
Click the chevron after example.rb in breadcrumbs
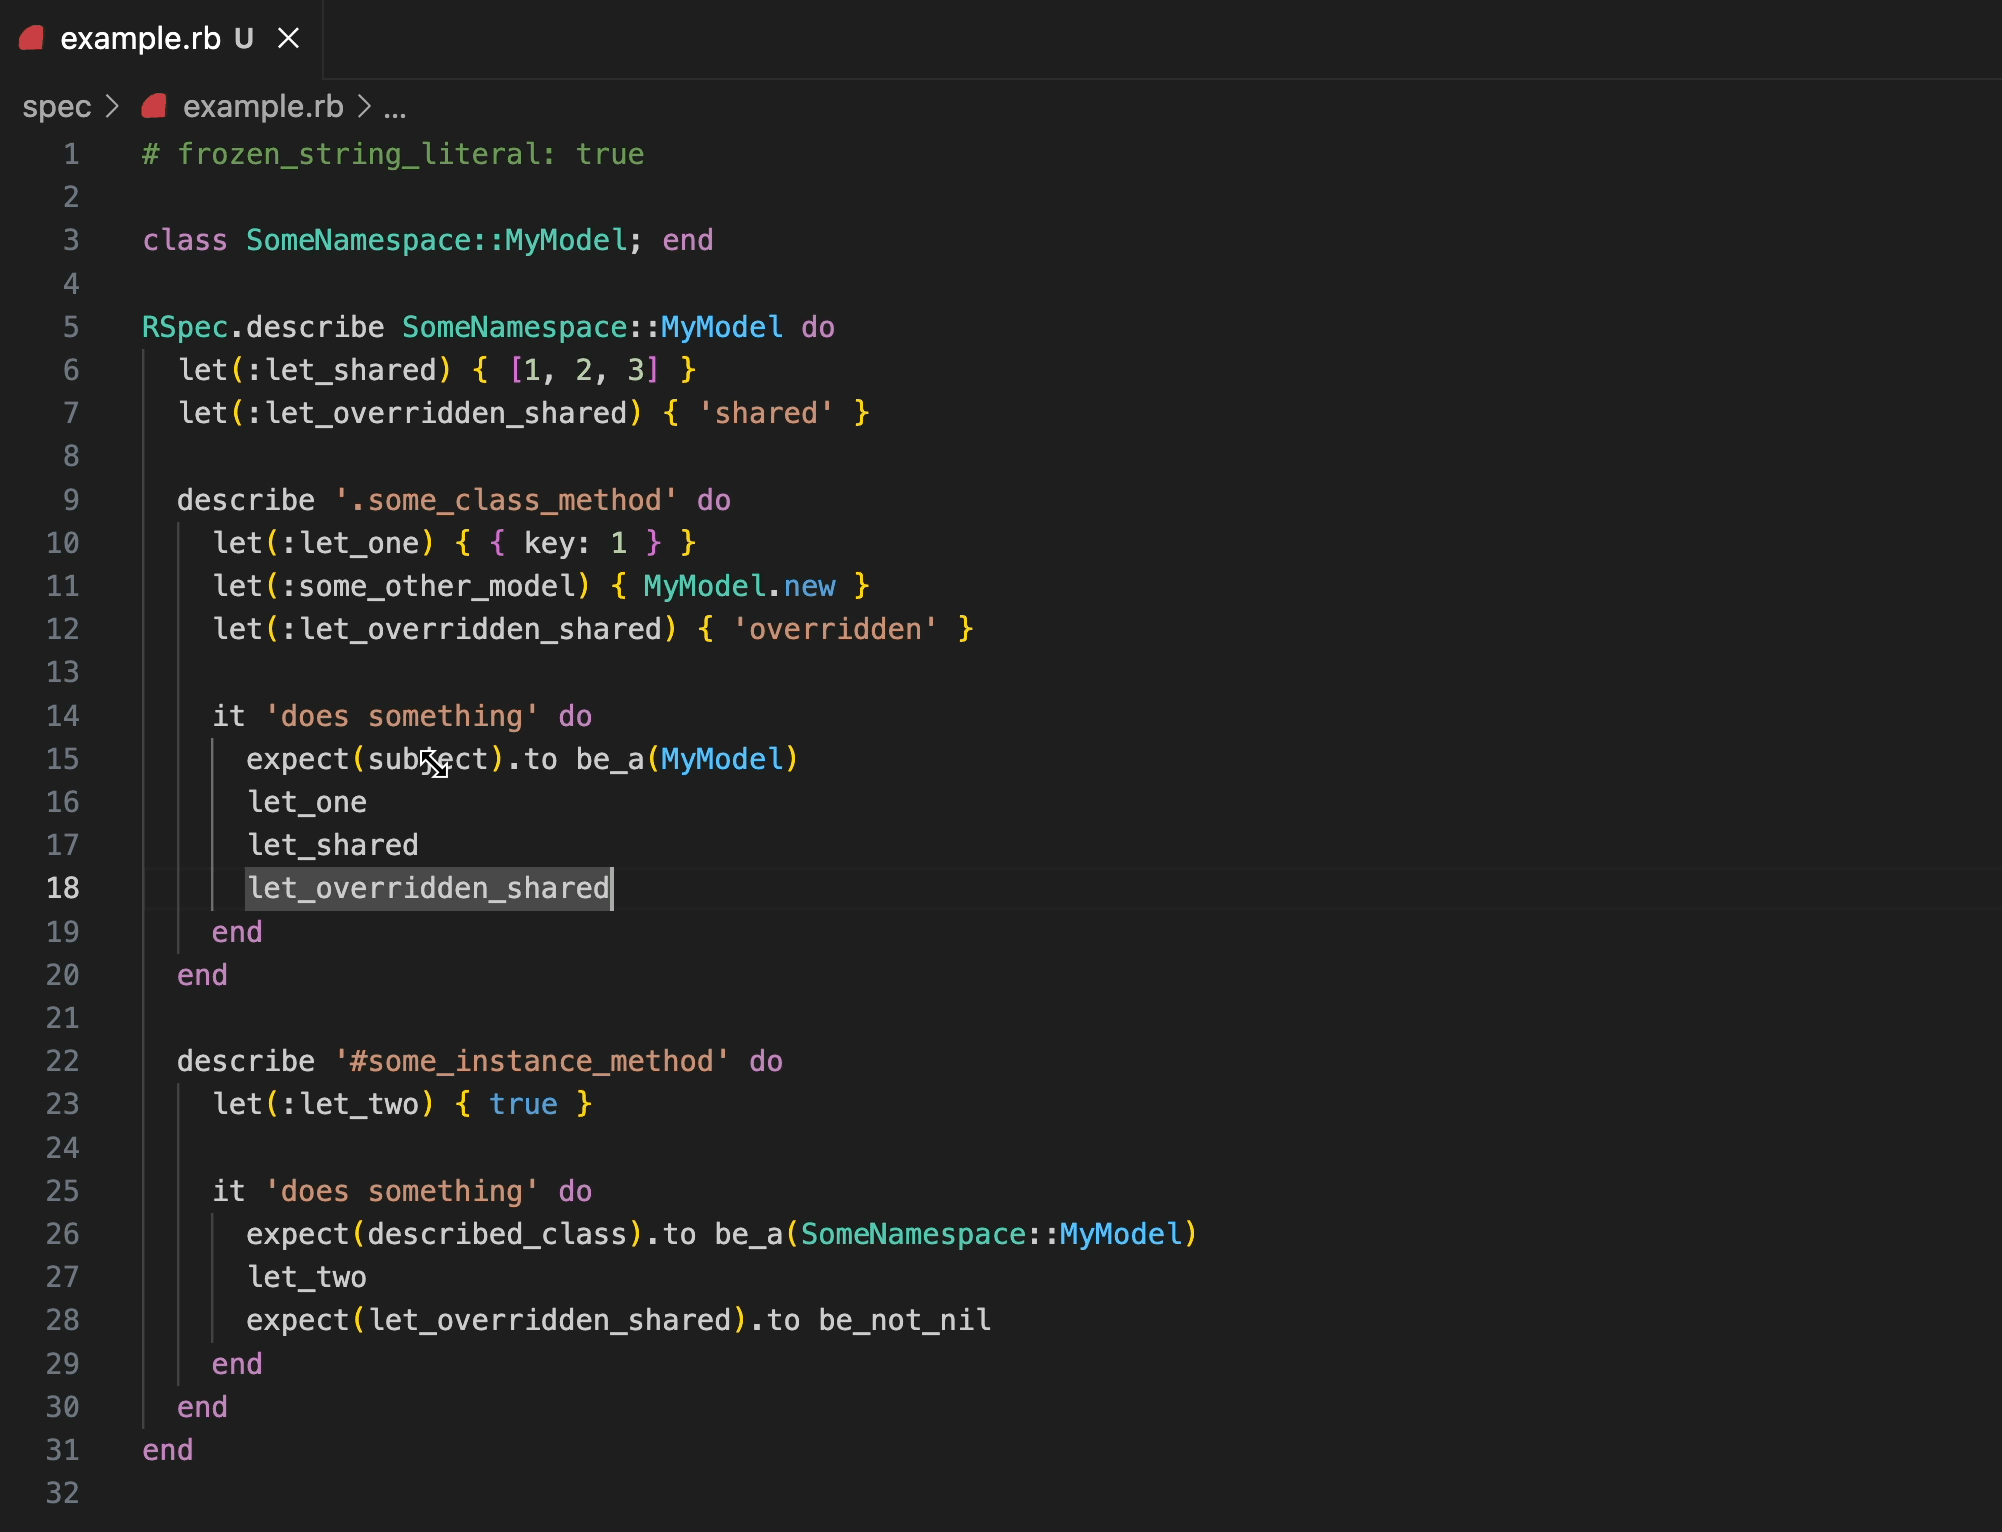[x=364, y=106]
